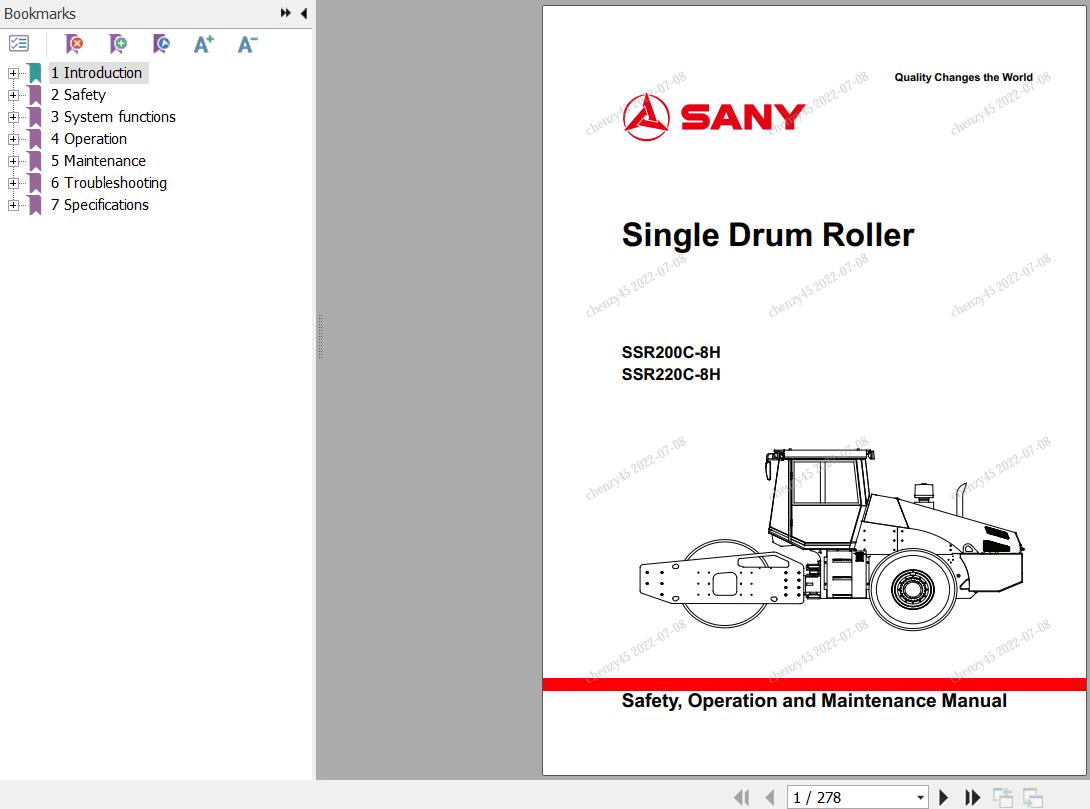Expand the 5 Maintenance bookmark

[x=13, y=161]
